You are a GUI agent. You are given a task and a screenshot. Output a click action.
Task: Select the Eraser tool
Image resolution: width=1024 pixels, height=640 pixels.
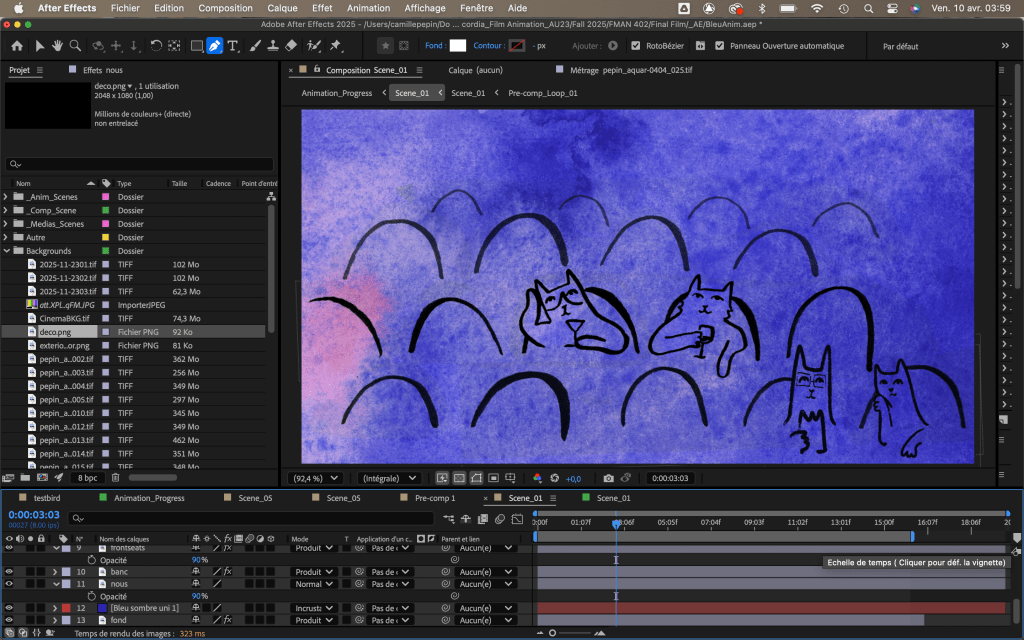click(x=291, y=46)
